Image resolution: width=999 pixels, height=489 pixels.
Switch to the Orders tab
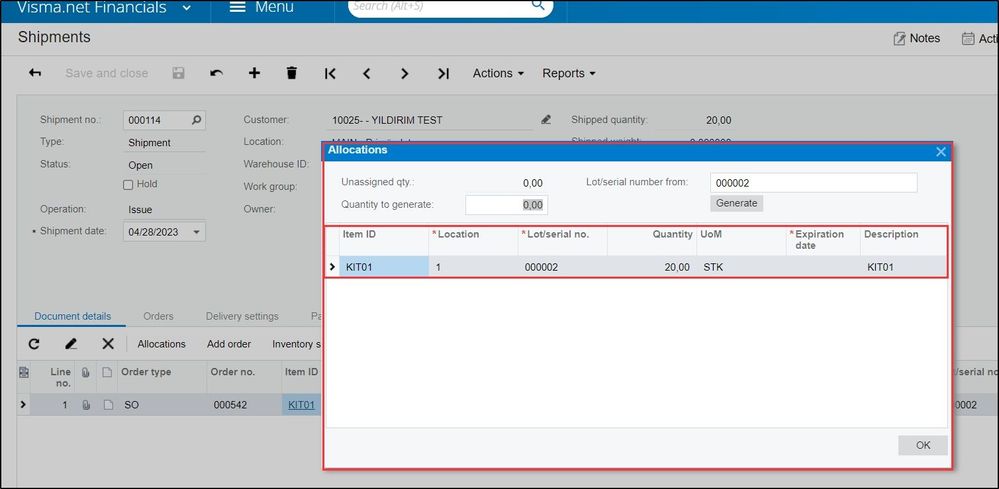tap(158, 316)
